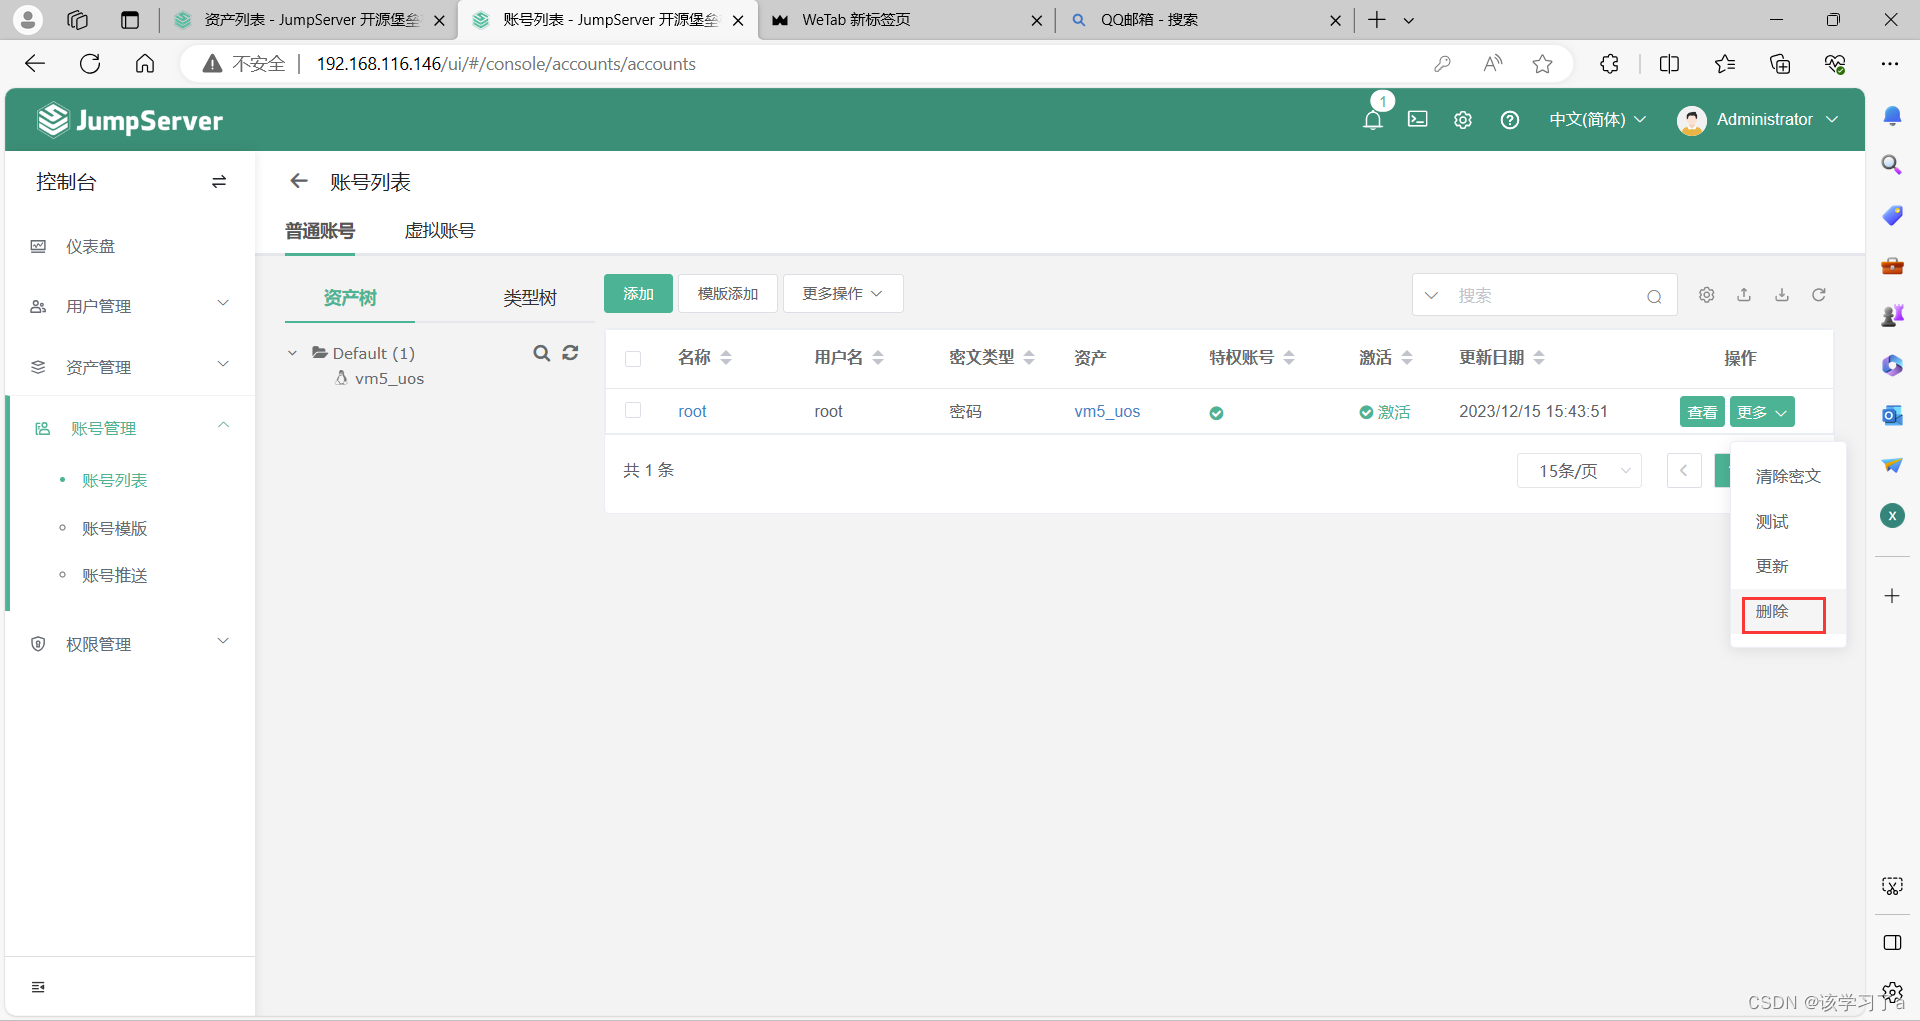The height and width of the screenshot is (1021, 1920).
Task: Open 账号推送 in sidebar
Action: coord(114,575)
